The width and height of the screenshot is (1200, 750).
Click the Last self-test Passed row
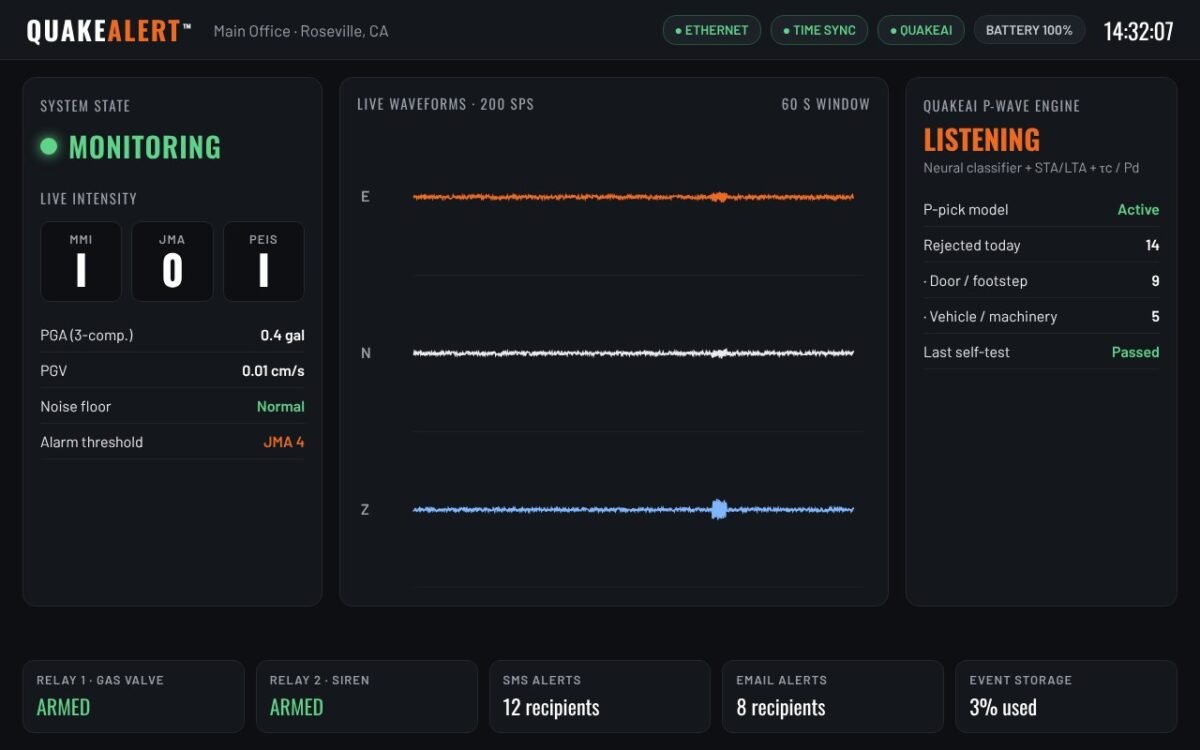(x=1041, y=352)
